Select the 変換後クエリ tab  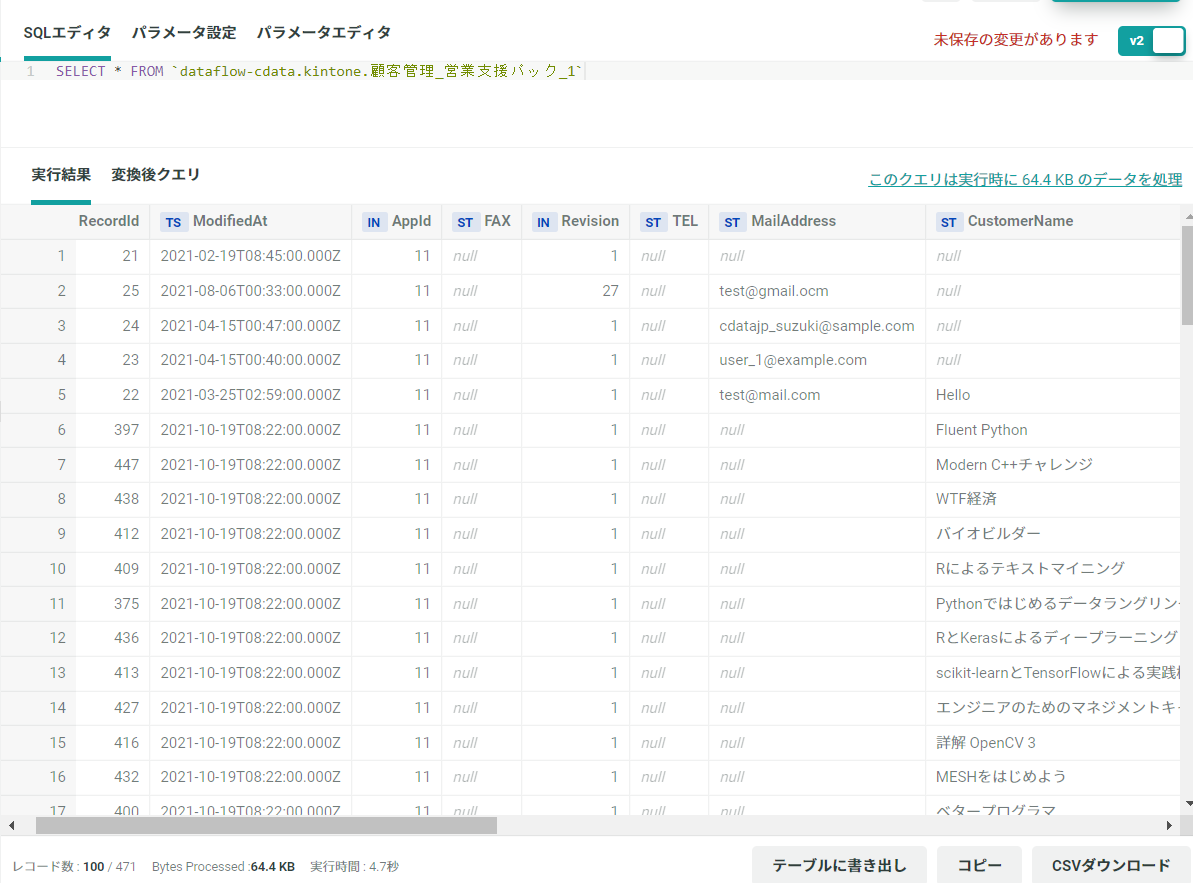(x=155, y=174)
